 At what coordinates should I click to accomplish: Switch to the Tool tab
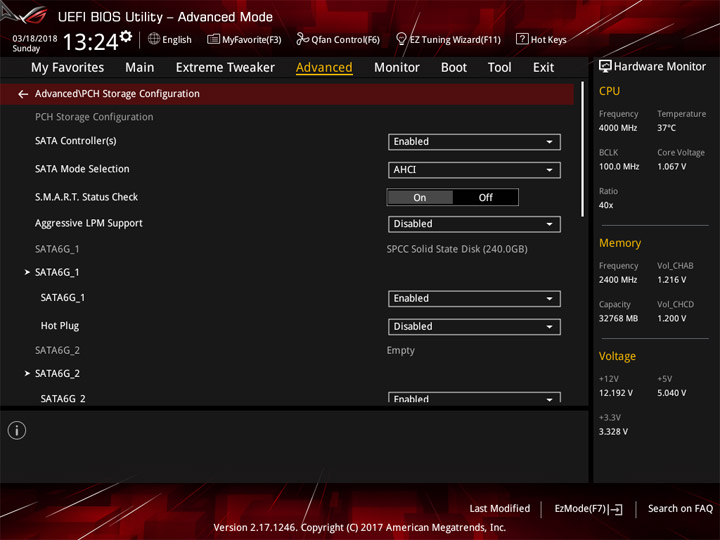[499, 68]
